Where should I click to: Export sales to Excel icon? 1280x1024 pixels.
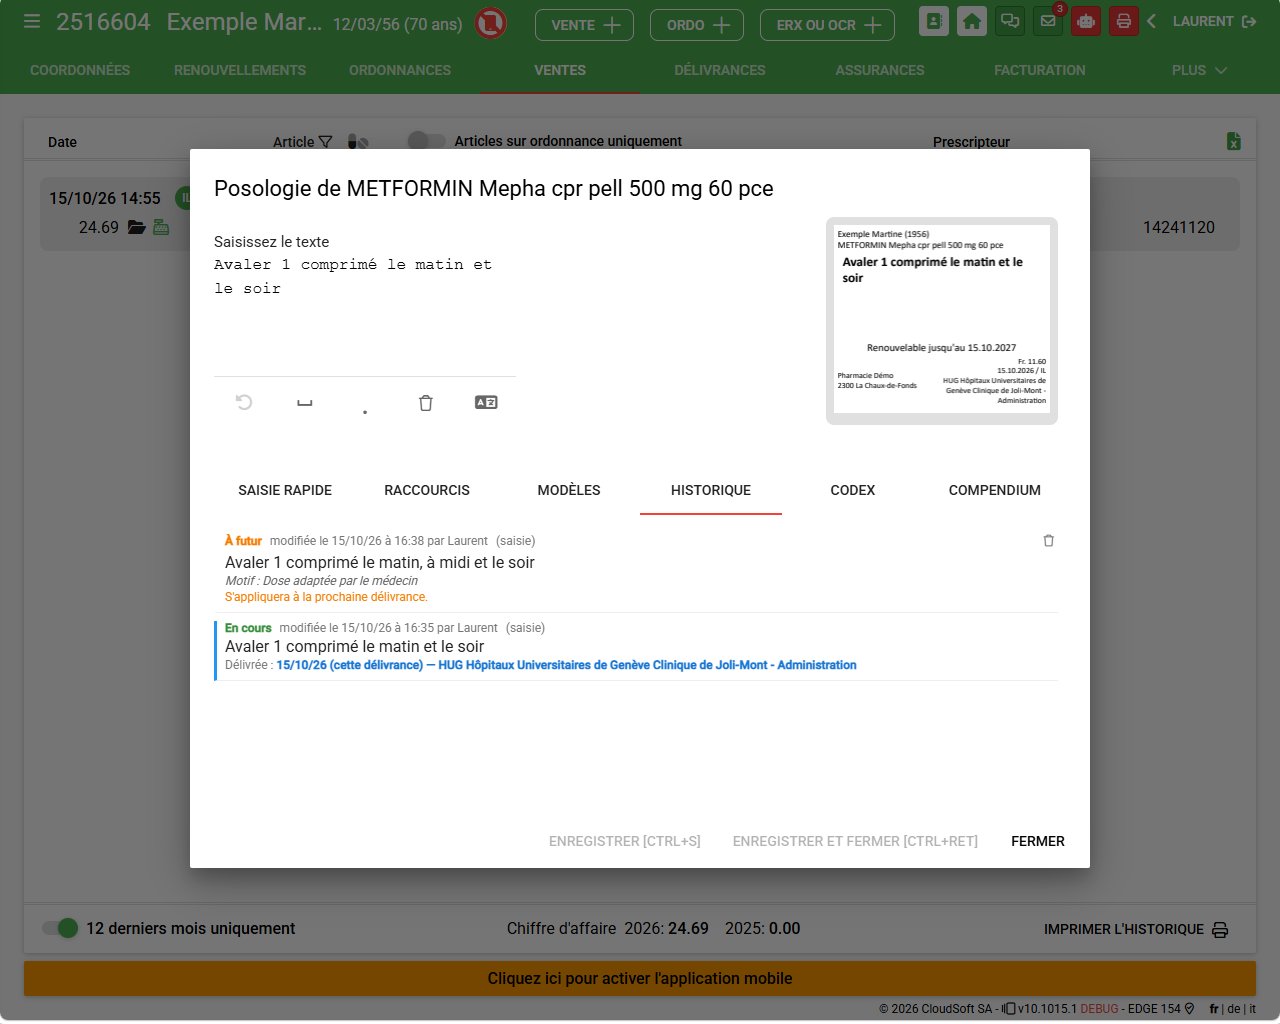(x=1234, y=141)
